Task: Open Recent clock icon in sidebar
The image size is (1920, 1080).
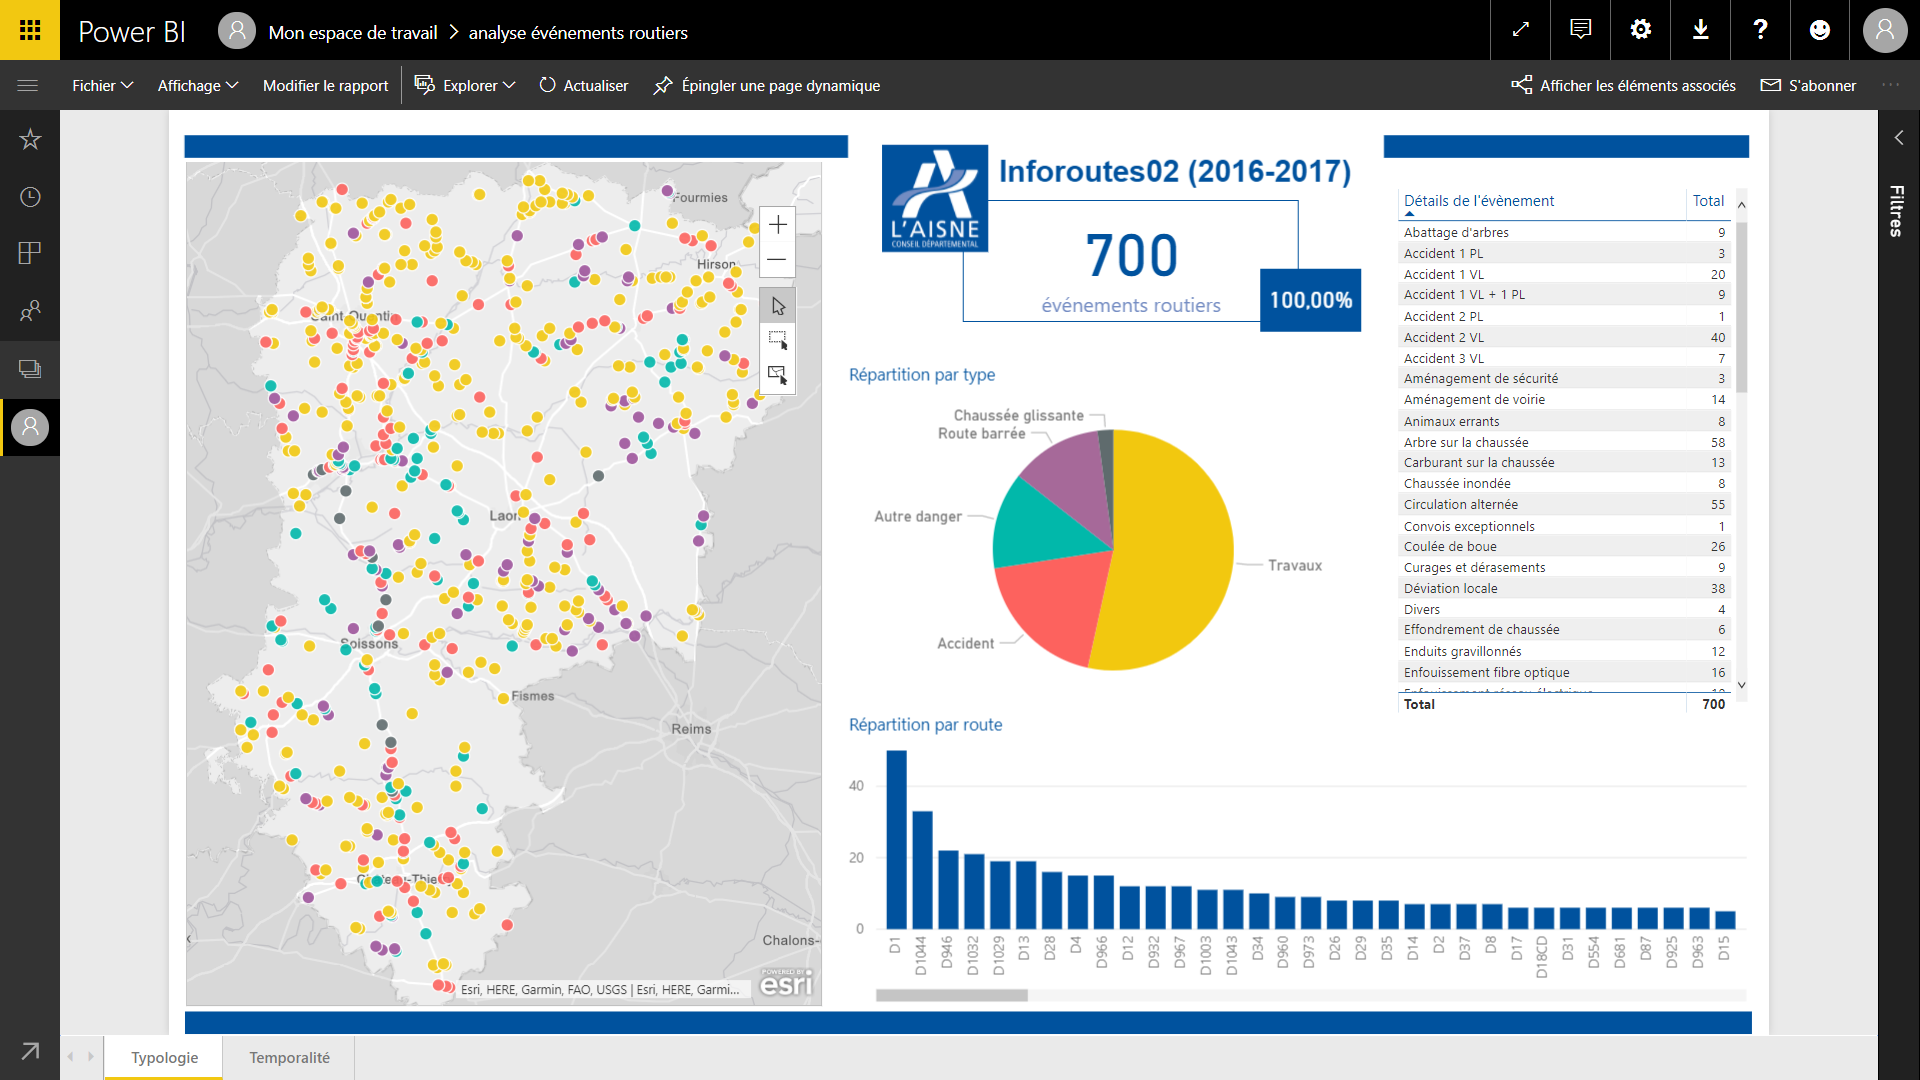Action: tap(30, 197)
